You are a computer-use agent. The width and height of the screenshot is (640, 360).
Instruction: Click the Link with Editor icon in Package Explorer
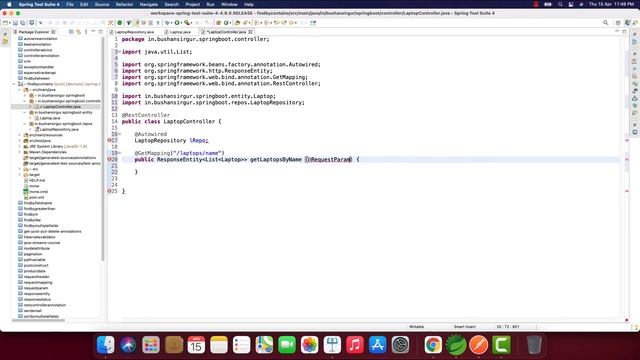coord(78,32)
